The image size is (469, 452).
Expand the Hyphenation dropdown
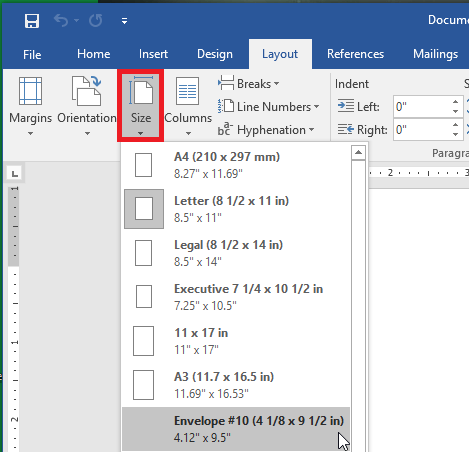click(266, 130)
